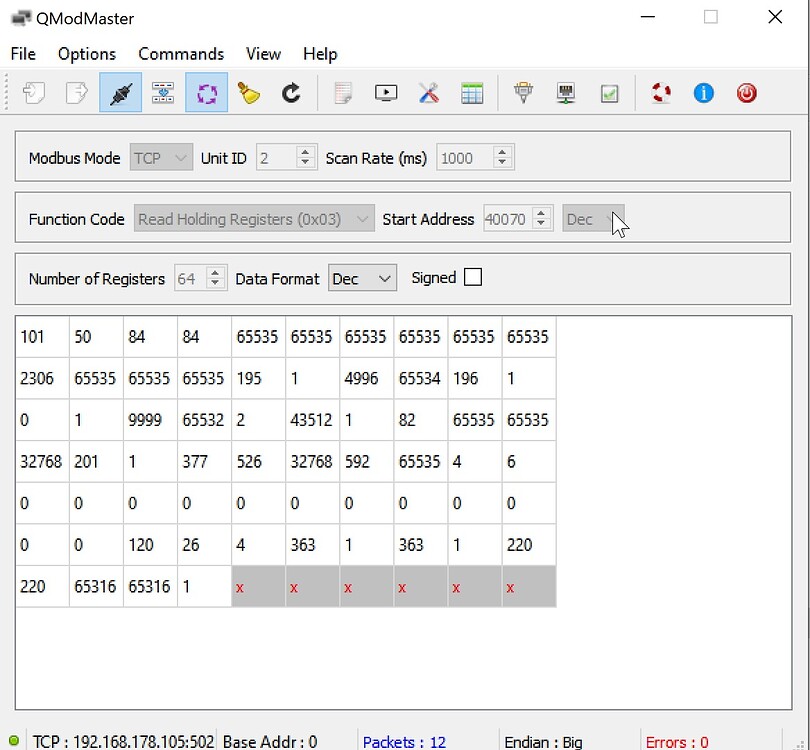Select the register cell showing 43512
The height and width of the screenshot is (750, 810).
point(312,420)
